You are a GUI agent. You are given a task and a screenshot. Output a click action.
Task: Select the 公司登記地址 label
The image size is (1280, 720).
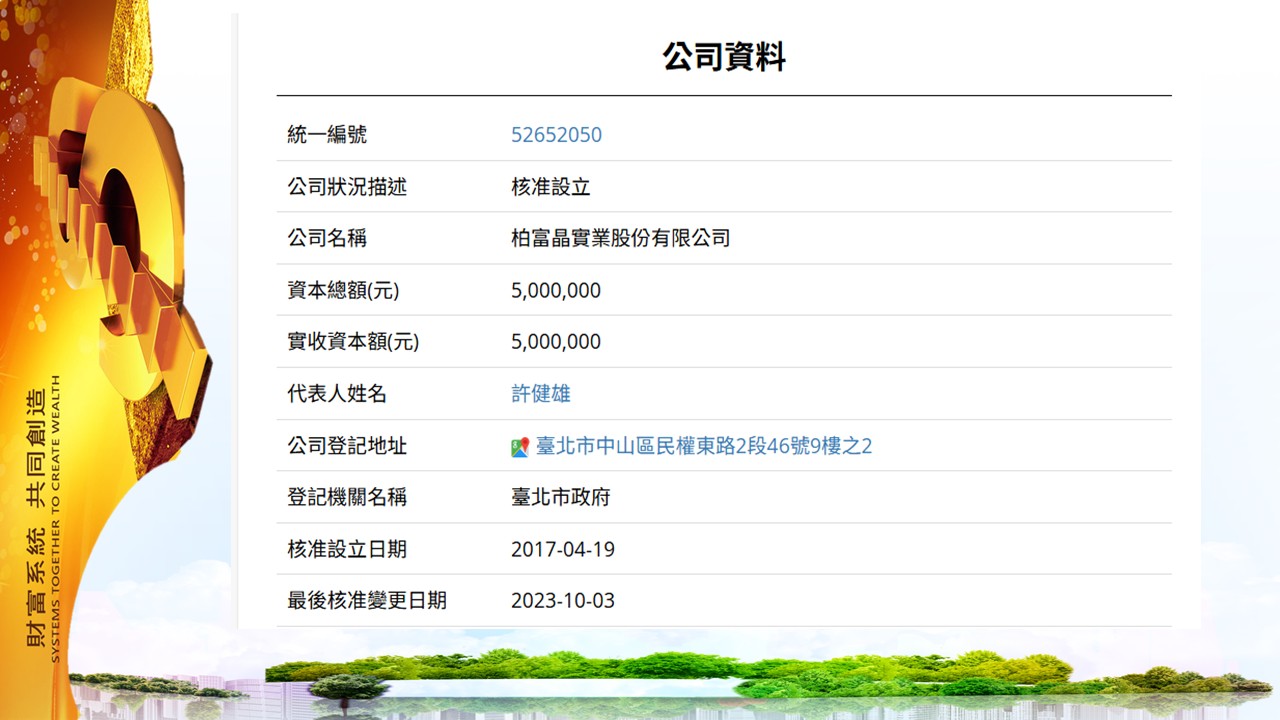(x=347, y=446)
